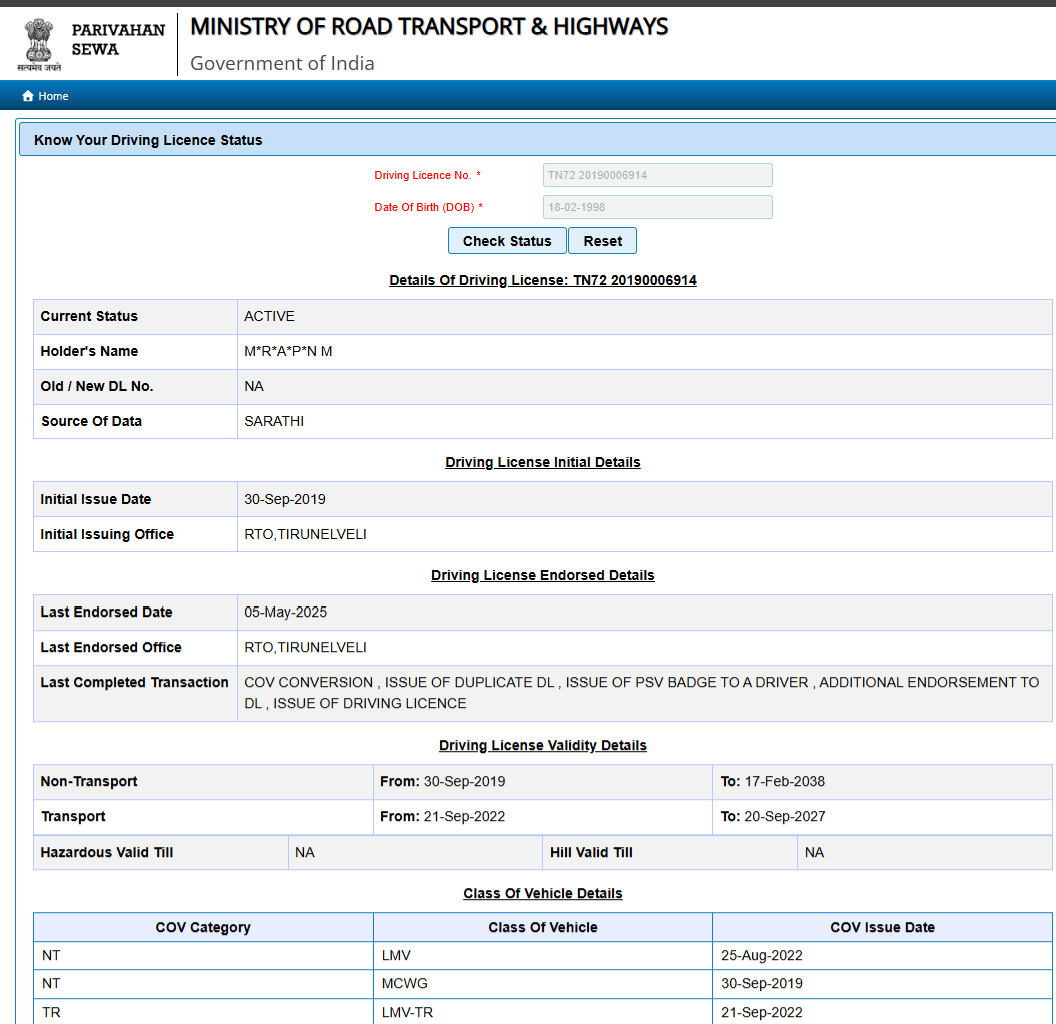
Task: Select the ACTIVE current status value
Action: 269,316
